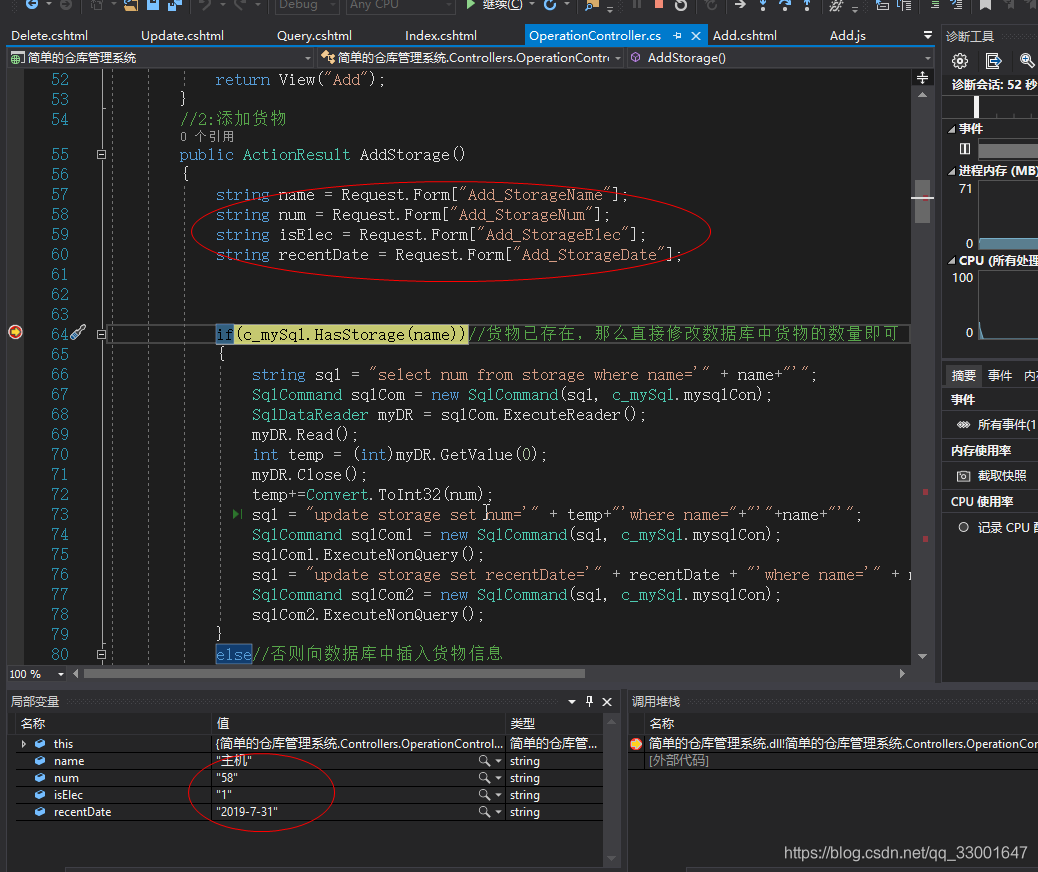Pin the OperationController.cs tab
This screenshot has width=1038, height=872.
click(677, 36)
